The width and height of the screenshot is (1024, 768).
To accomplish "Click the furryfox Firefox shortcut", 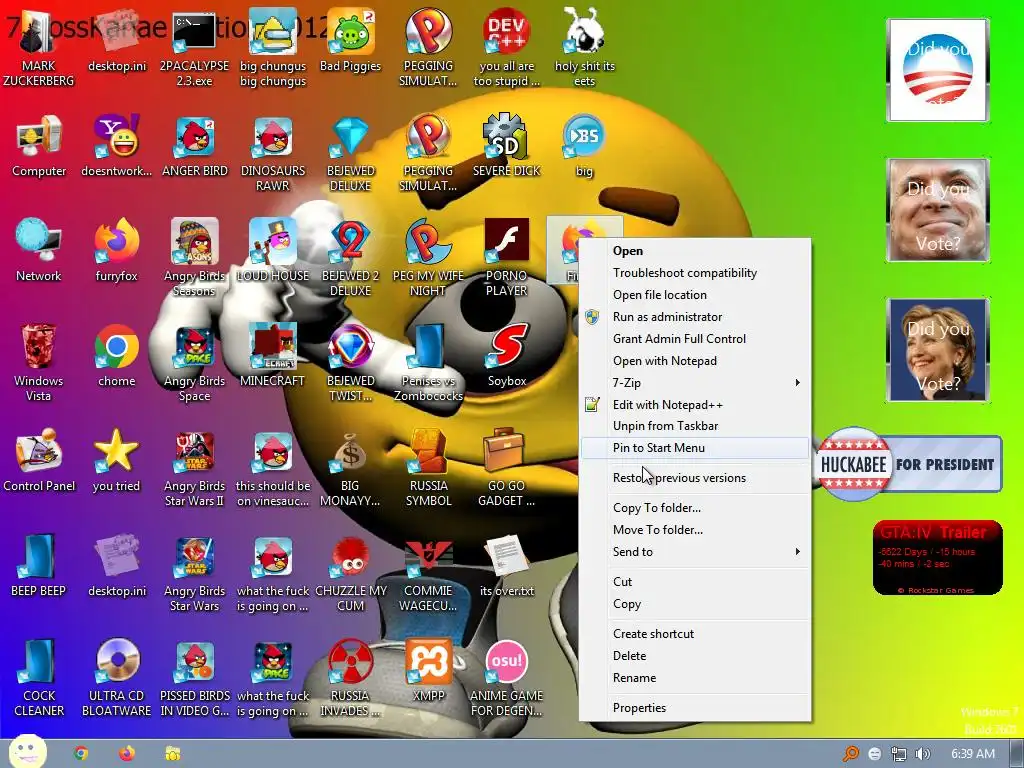I will click(117, 251).
